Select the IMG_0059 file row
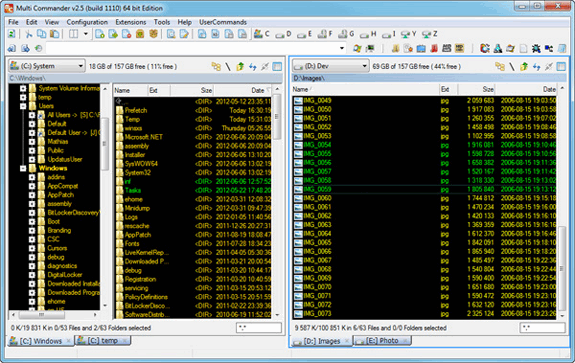575x363 pixels. (x=425, y=190)
